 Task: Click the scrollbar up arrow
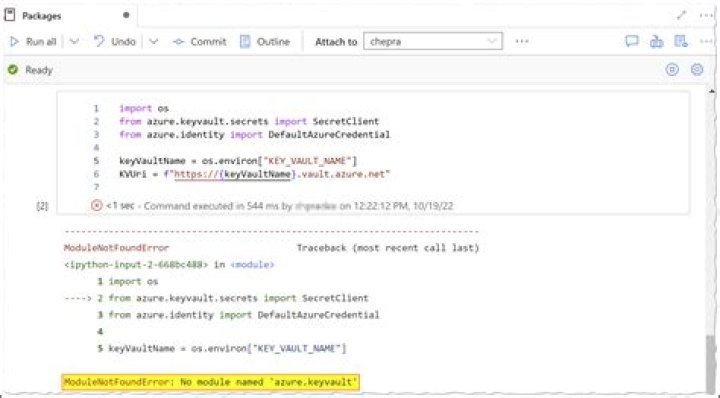pos(712,92)
